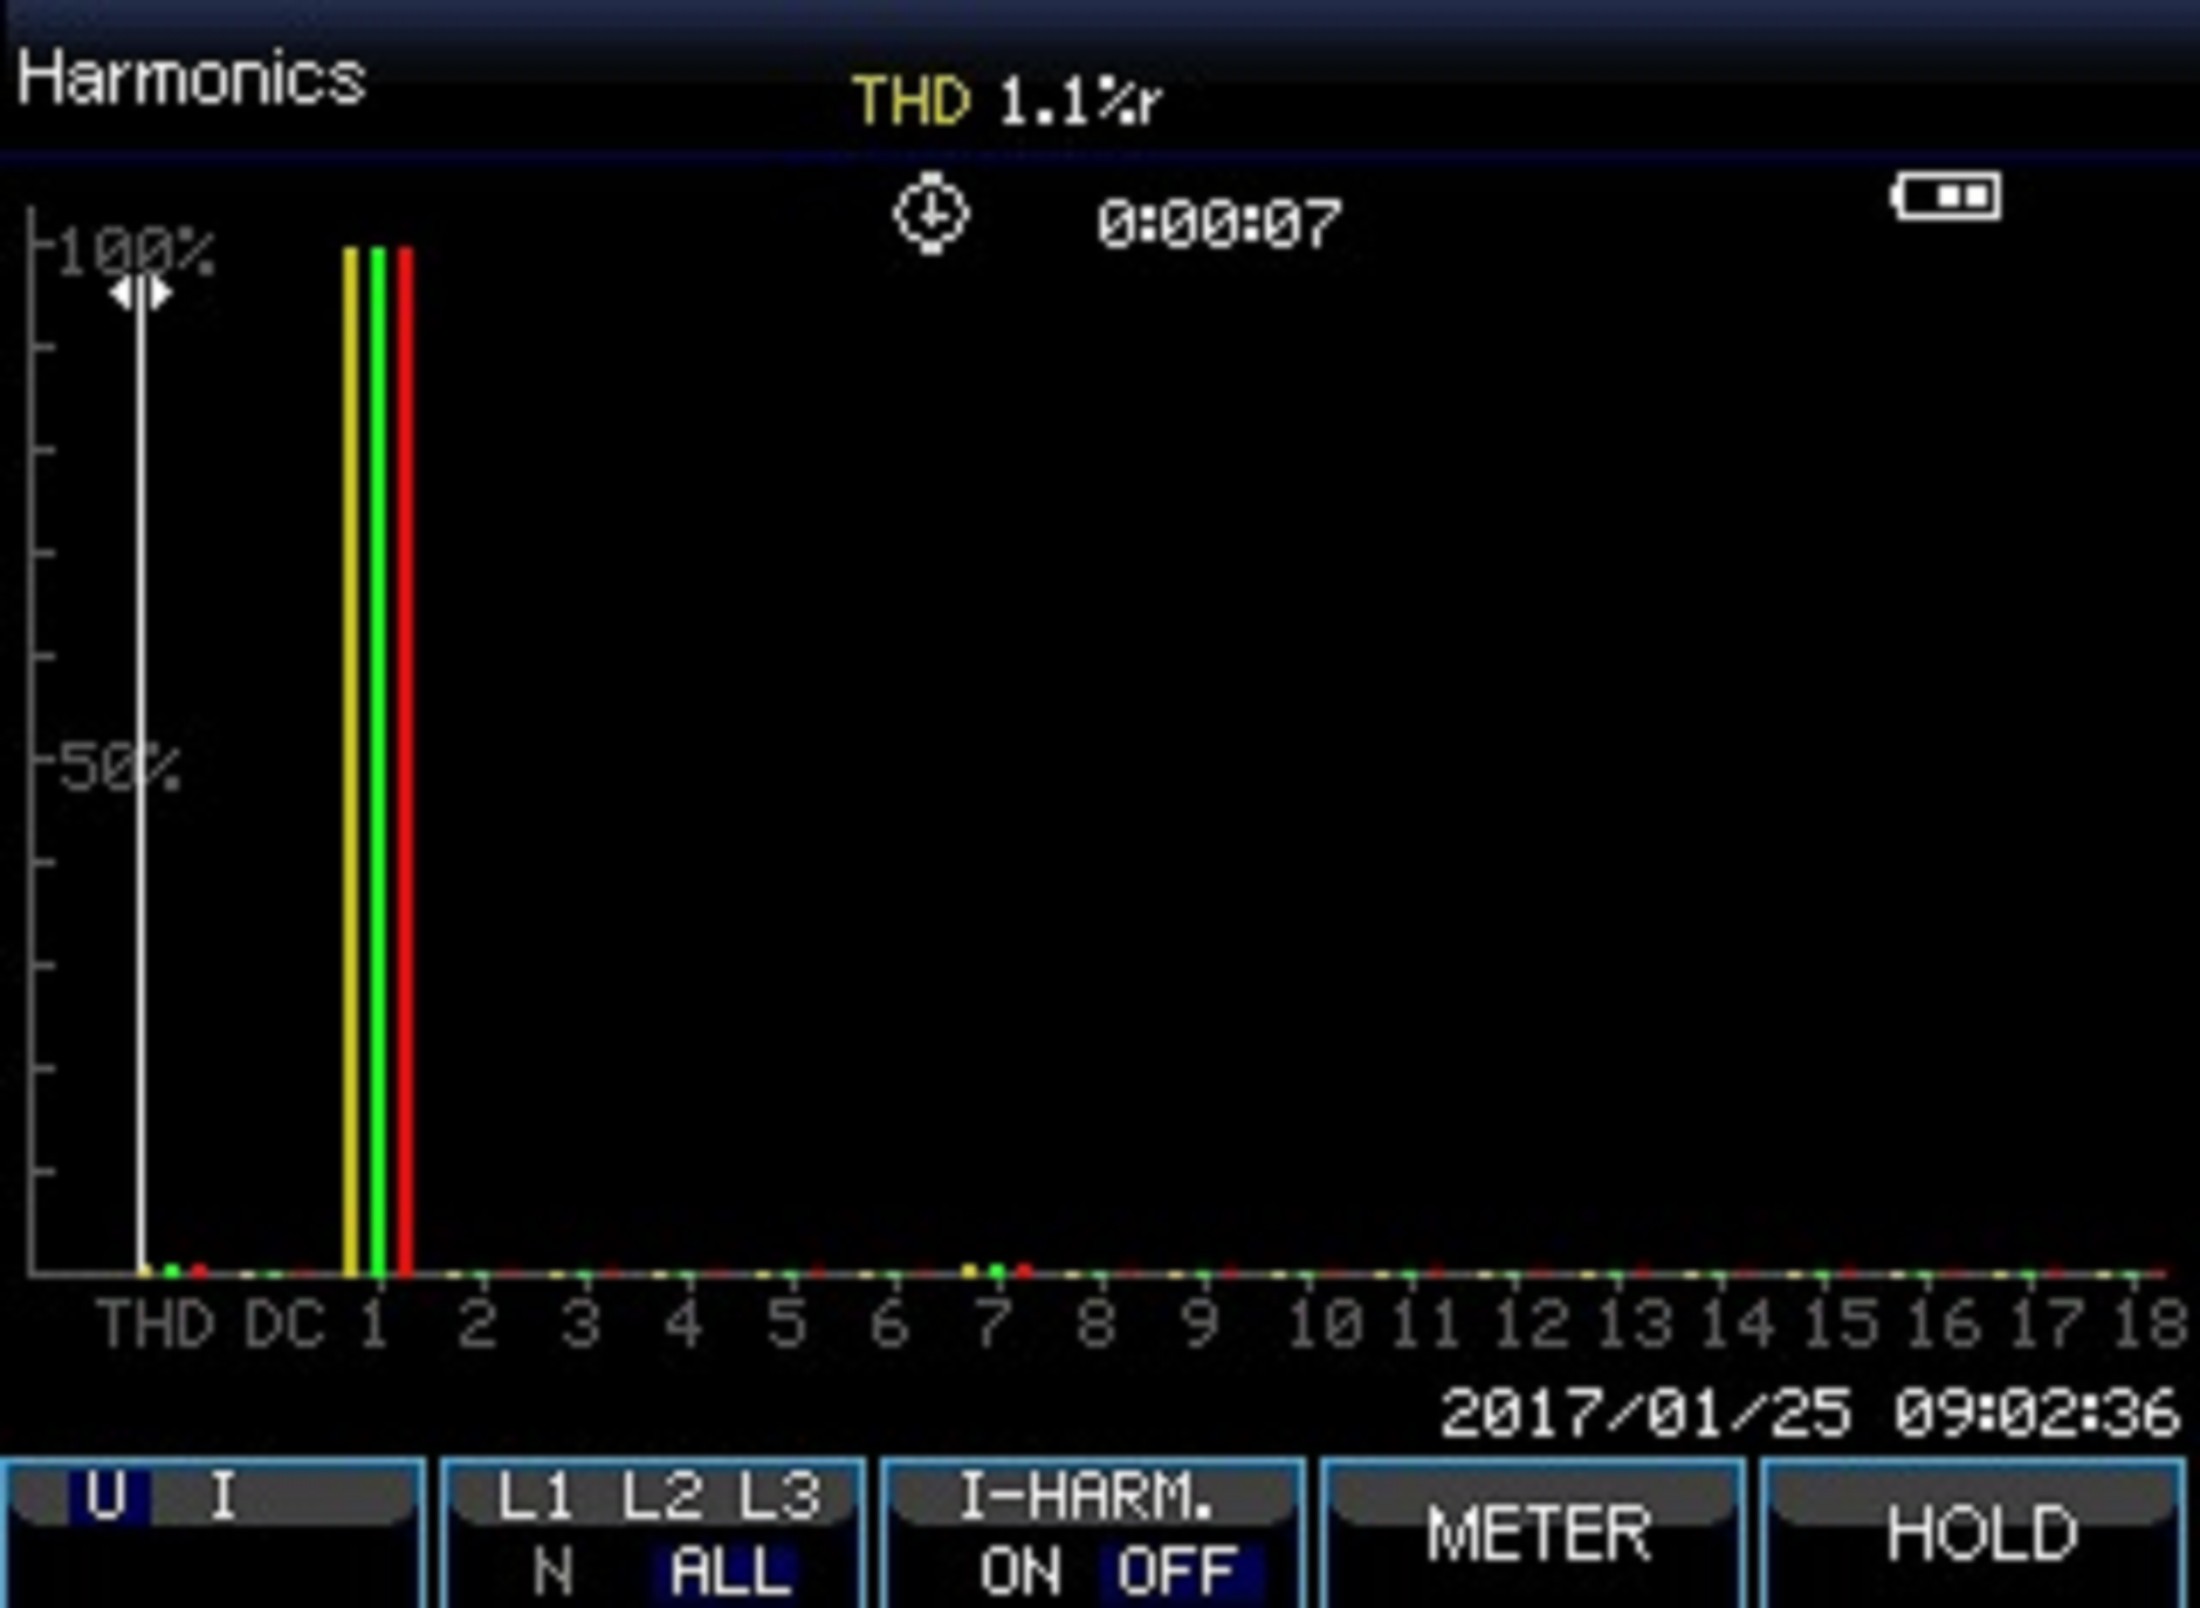This screenshot has width=2200, height=1608.
Task: Click the 0:00:07 elapsed time display
Action: coord(1228,217)
